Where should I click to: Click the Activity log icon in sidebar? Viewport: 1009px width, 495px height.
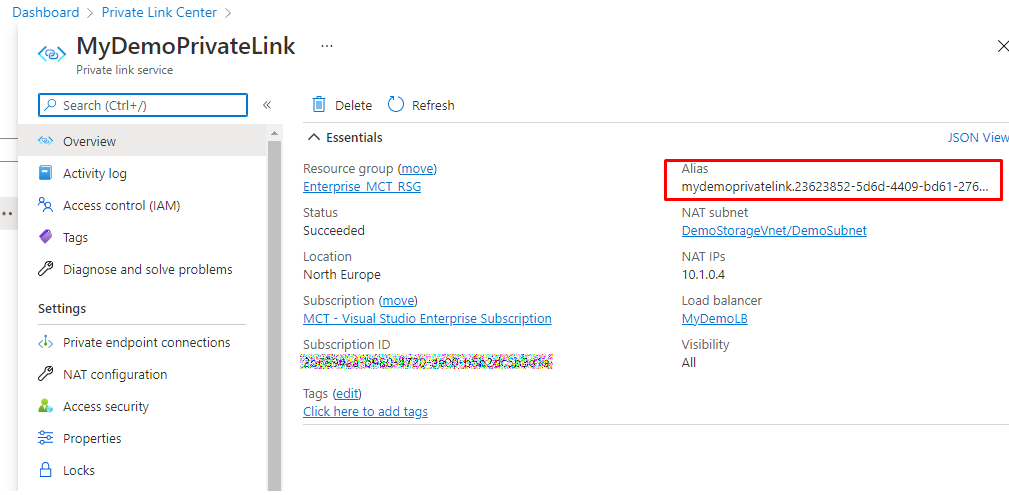coord(45,173)
